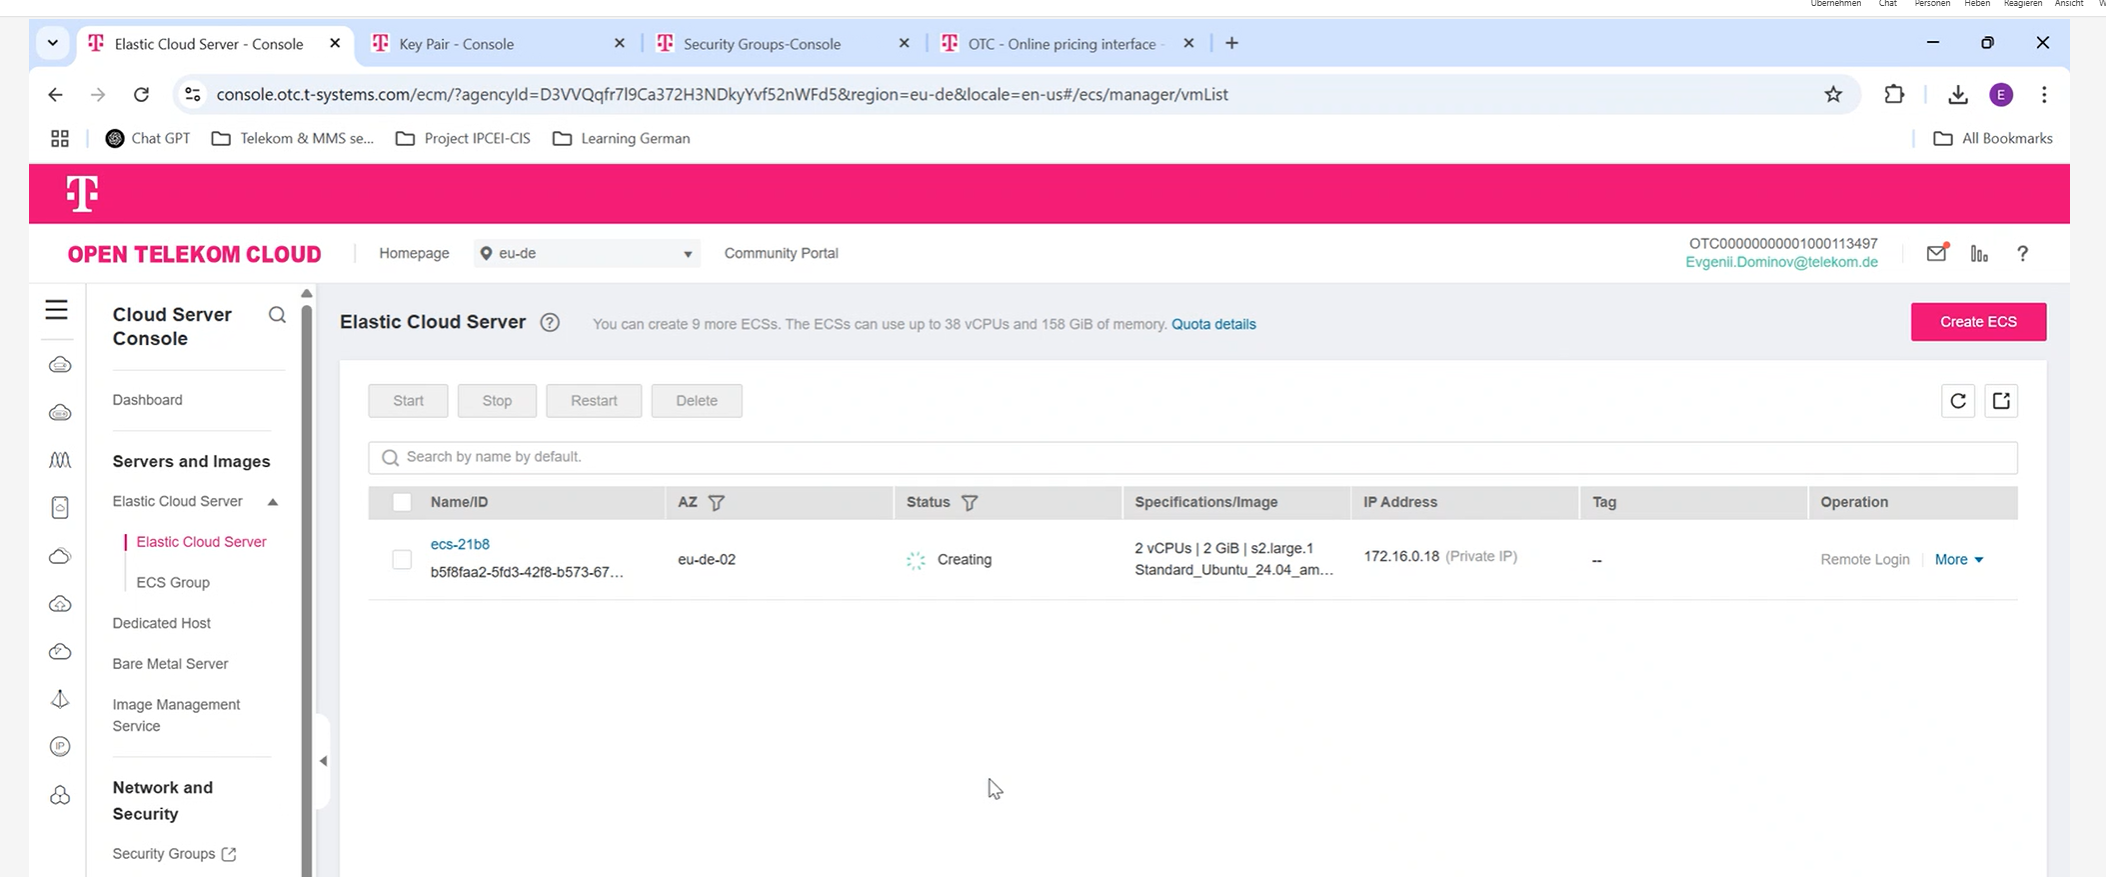
Task: Open the Chrome profile avatar E
Action: click(2001, 94)
